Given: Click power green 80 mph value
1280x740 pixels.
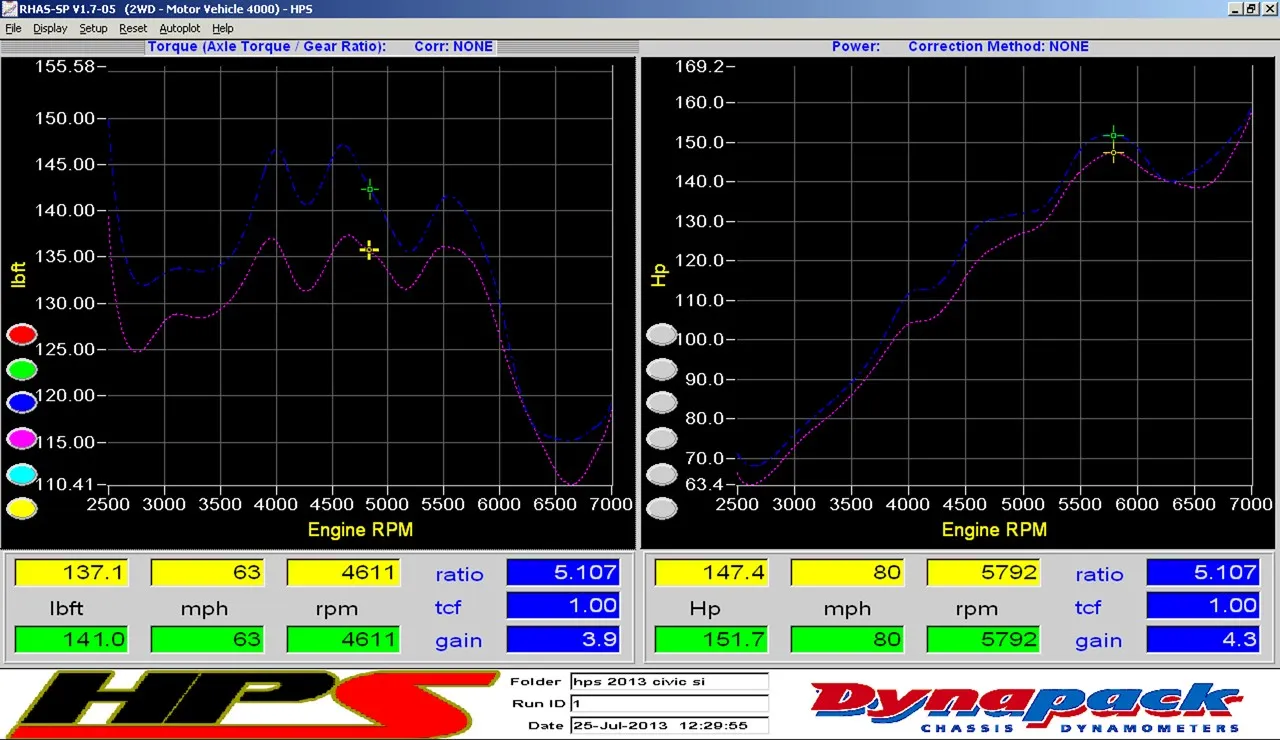Looking at the screenshot, I should [x=847, y=640].
